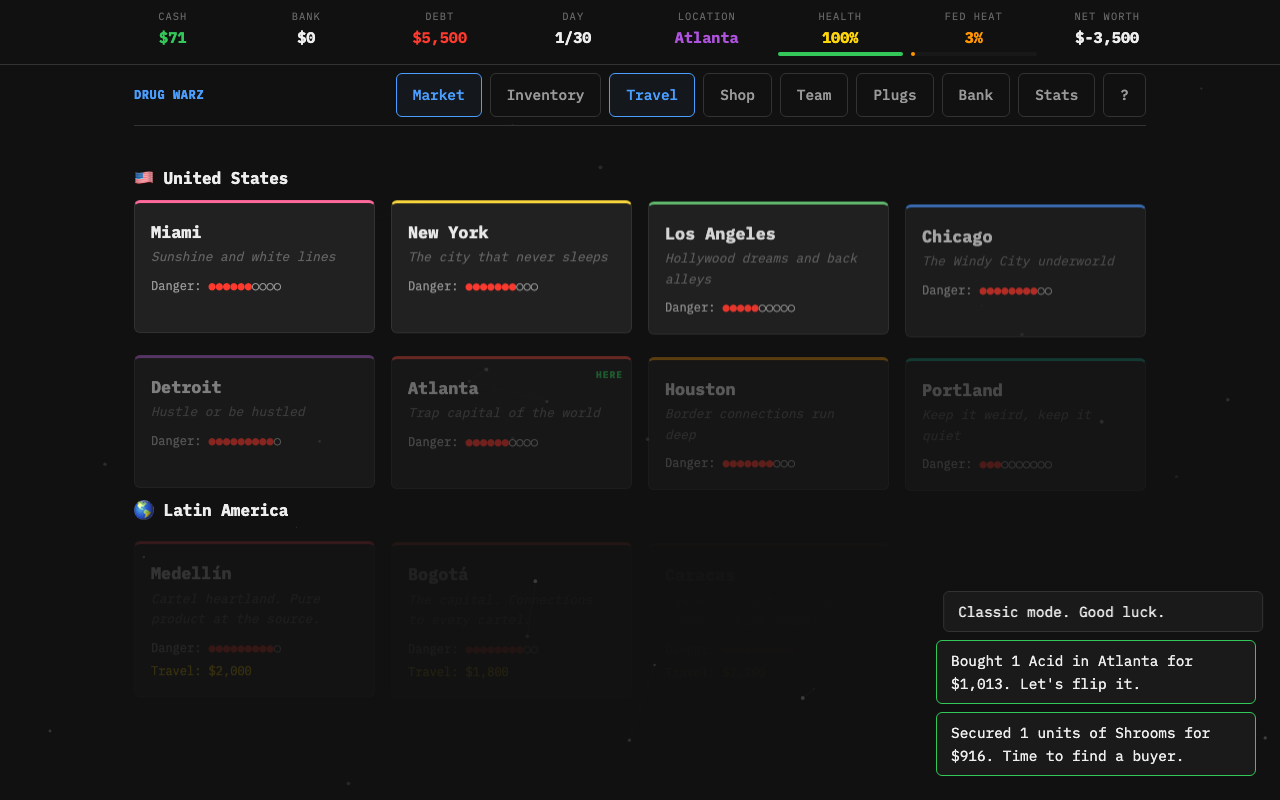
Task: Travel to Miami city card
Action: (x=254, y=266)
